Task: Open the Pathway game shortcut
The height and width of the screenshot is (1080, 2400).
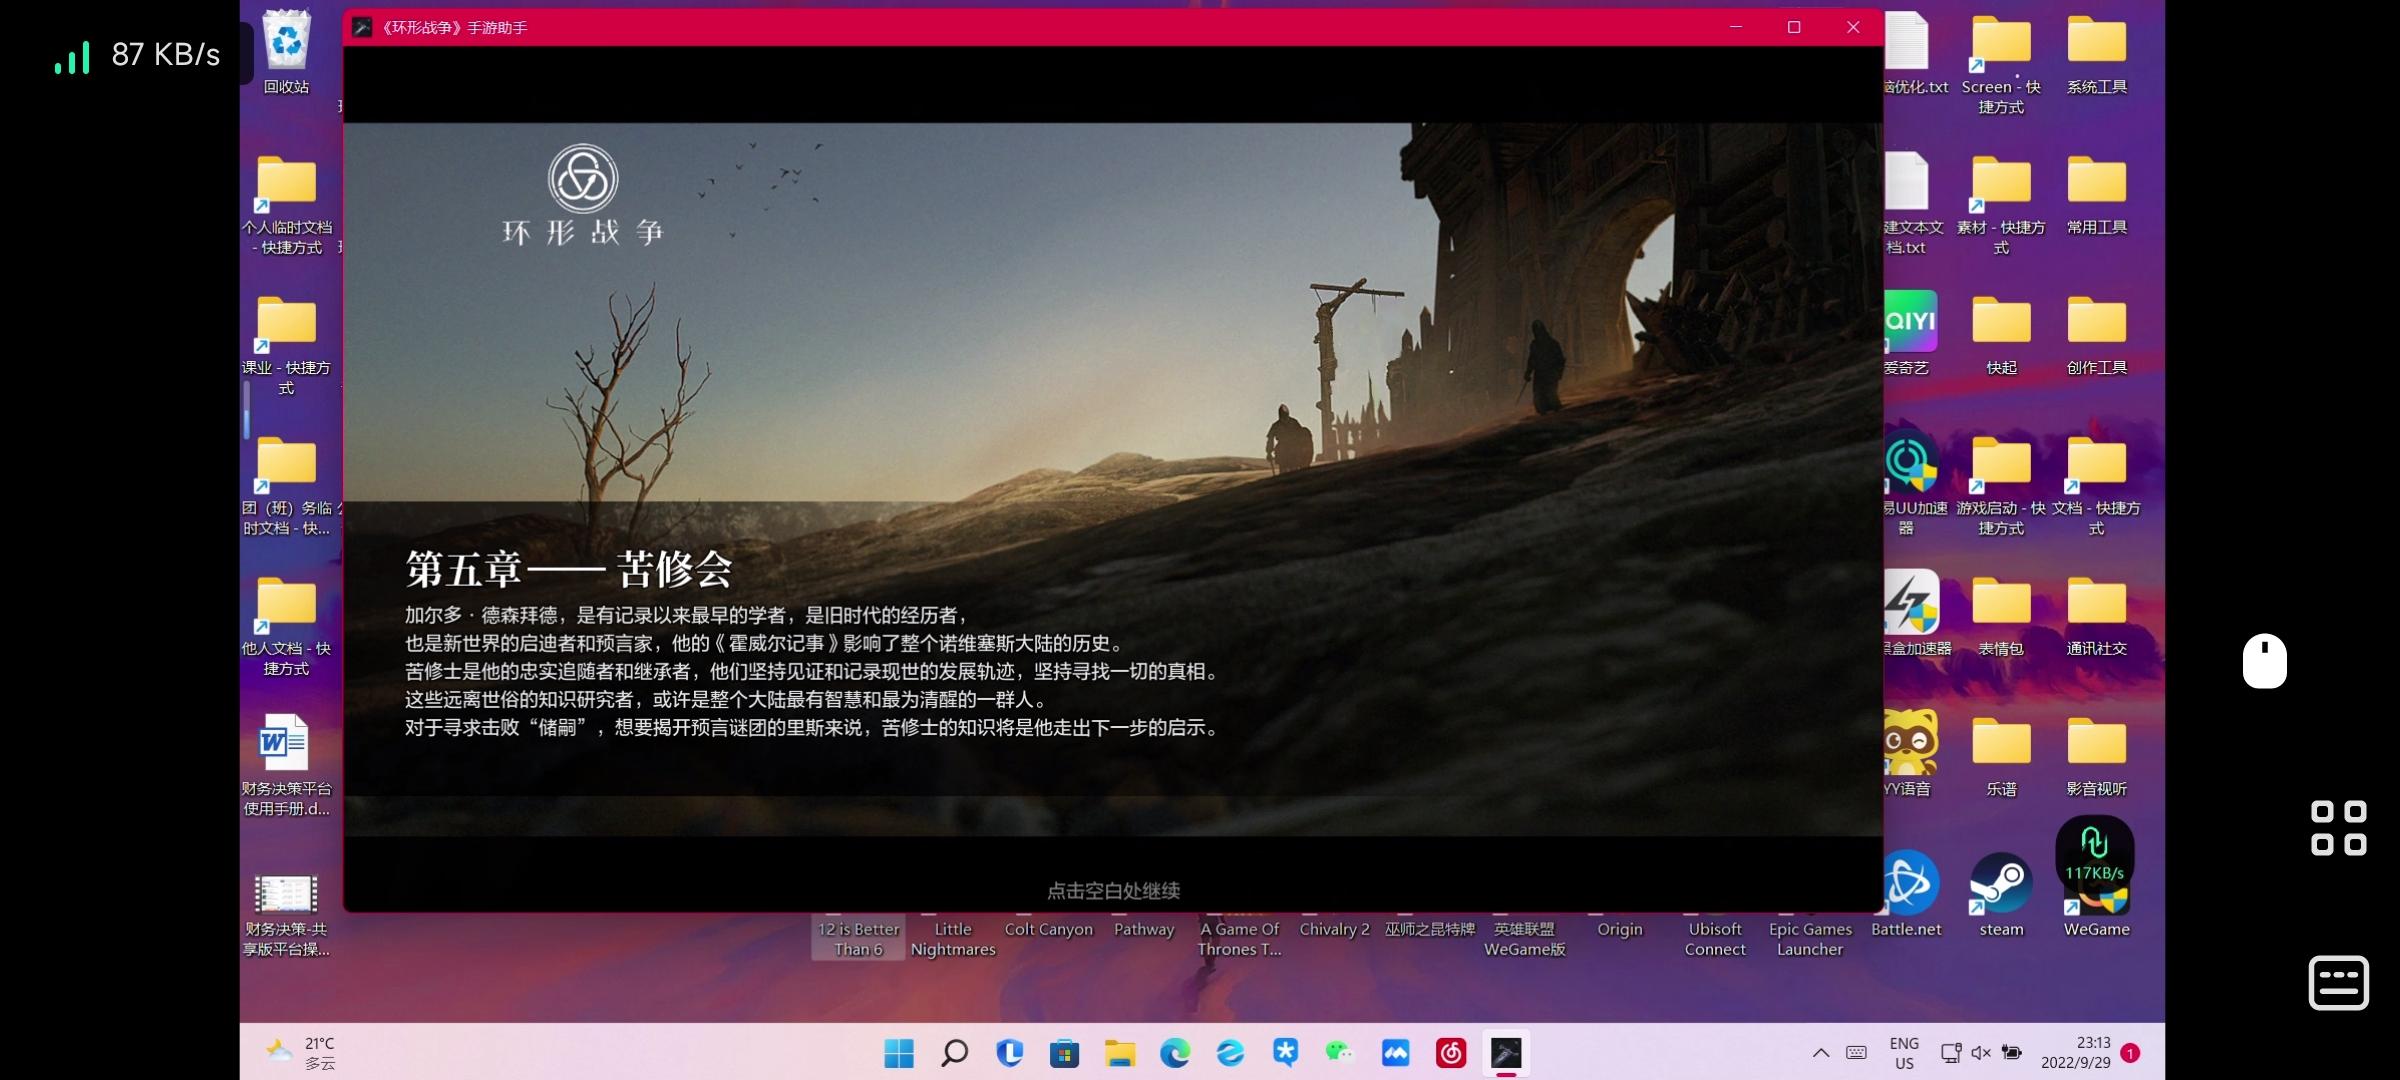Action: 1144,928
